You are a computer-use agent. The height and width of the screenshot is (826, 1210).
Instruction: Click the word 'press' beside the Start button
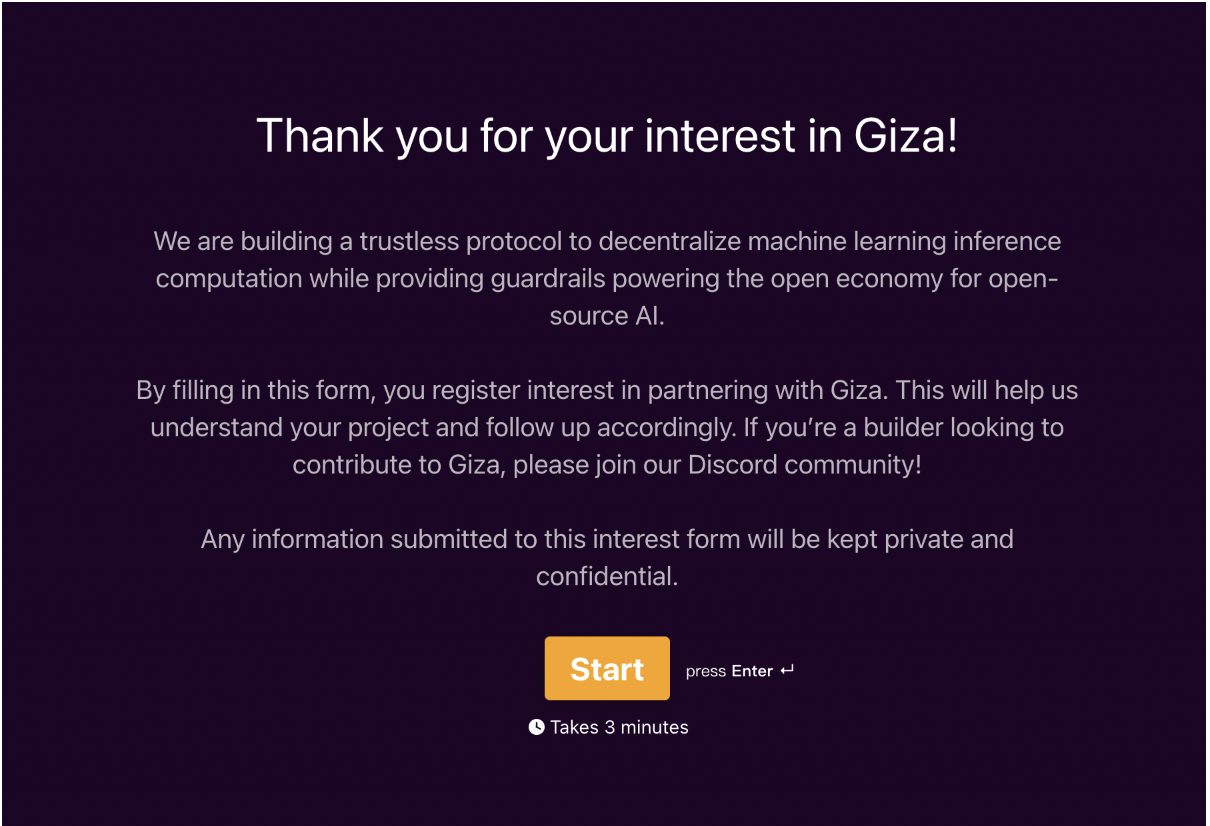pos(706,672)
